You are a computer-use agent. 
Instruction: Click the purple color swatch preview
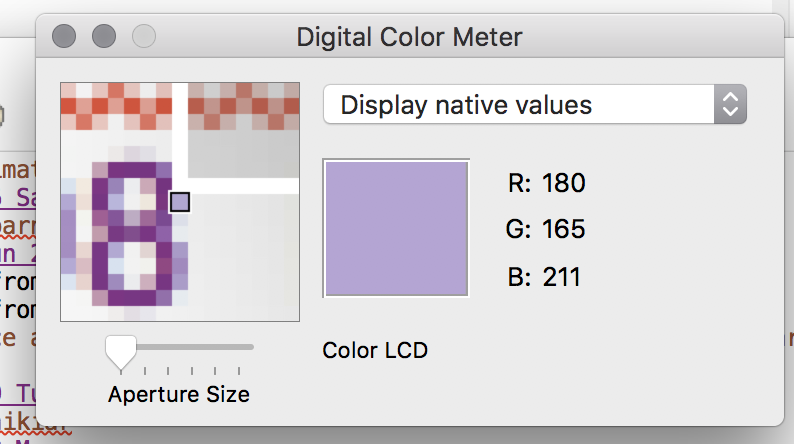(396, 228)
